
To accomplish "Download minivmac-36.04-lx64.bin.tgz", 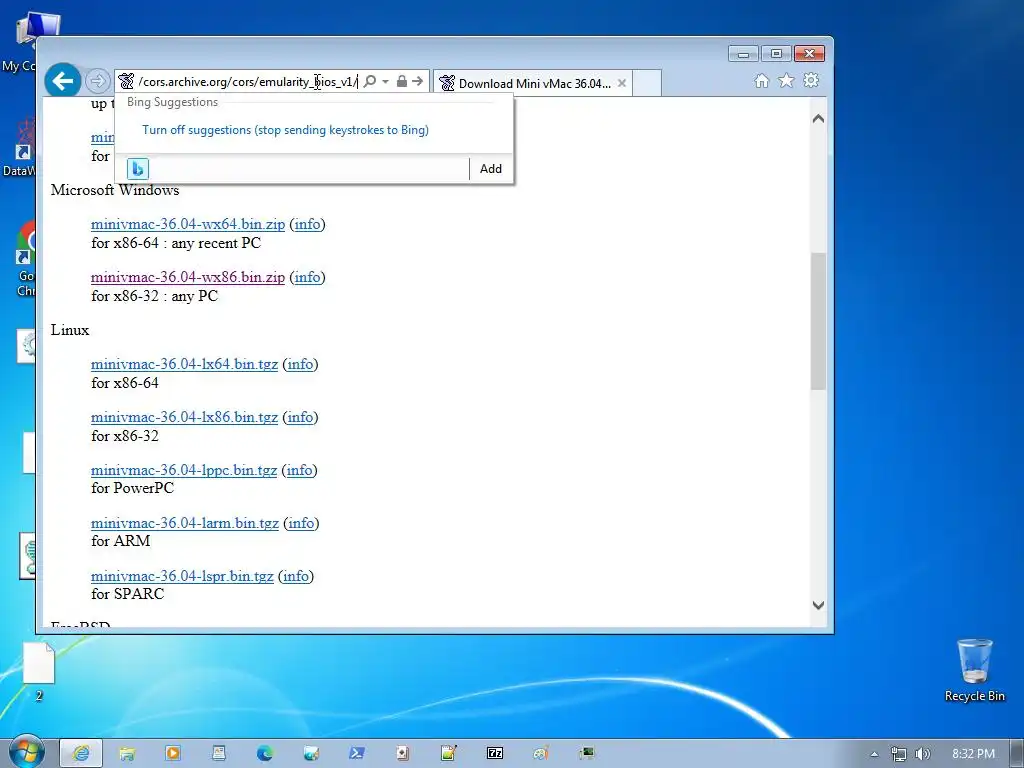I will (184, 364).
